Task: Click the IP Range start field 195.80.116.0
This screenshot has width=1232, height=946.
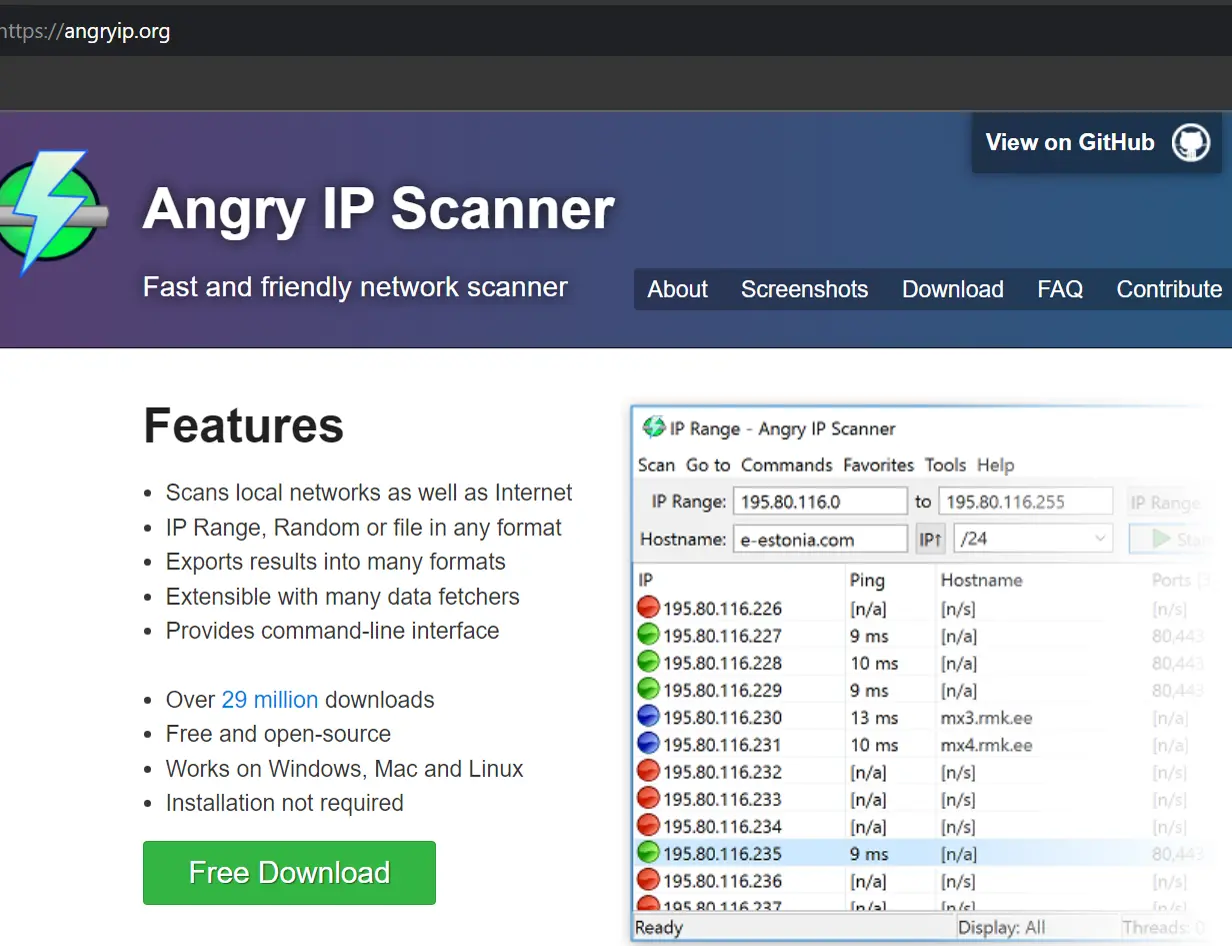Action: [819, 502]
